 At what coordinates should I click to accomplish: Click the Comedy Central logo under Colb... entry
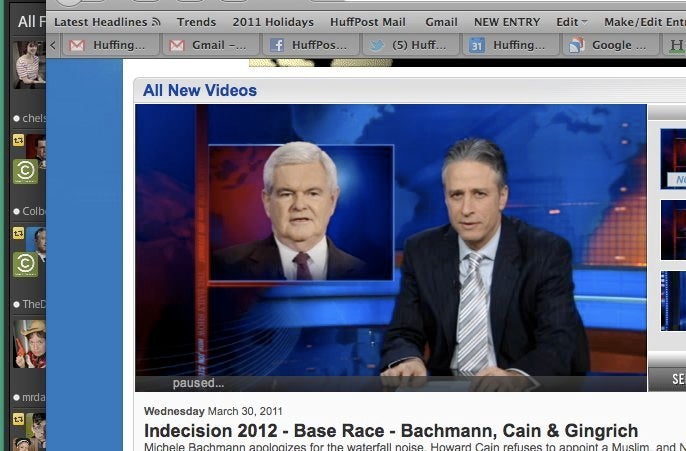click(25, 264)
